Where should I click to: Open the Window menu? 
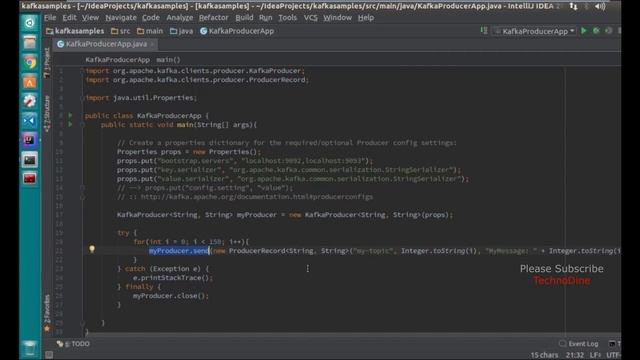tap(337, 18)
